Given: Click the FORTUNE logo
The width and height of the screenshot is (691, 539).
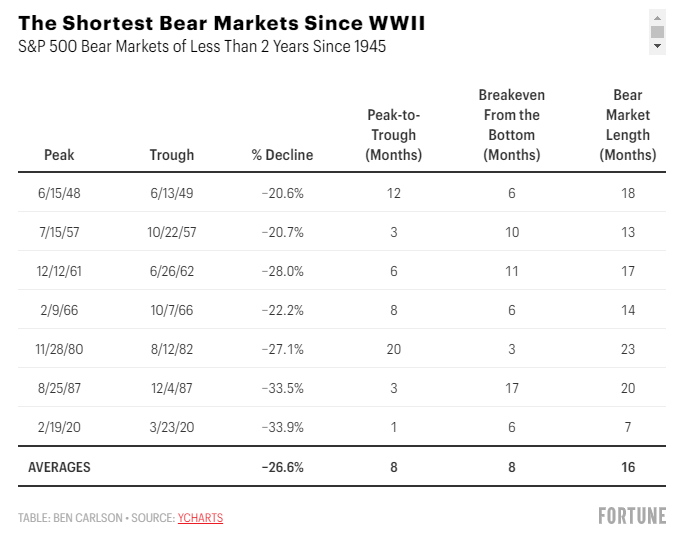Looking at the screenshot, I should tap(632, 516).
